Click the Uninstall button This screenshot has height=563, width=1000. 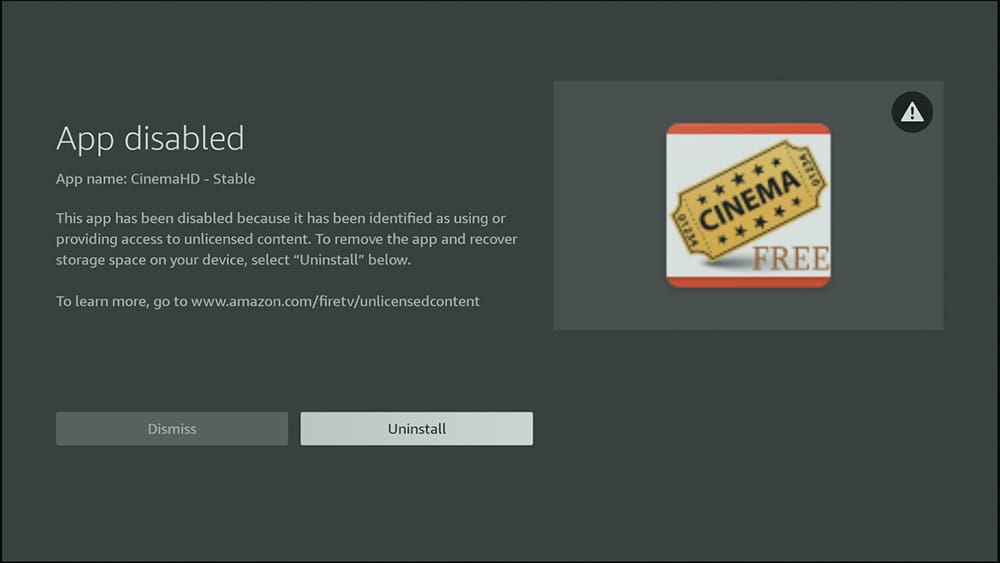416,428
